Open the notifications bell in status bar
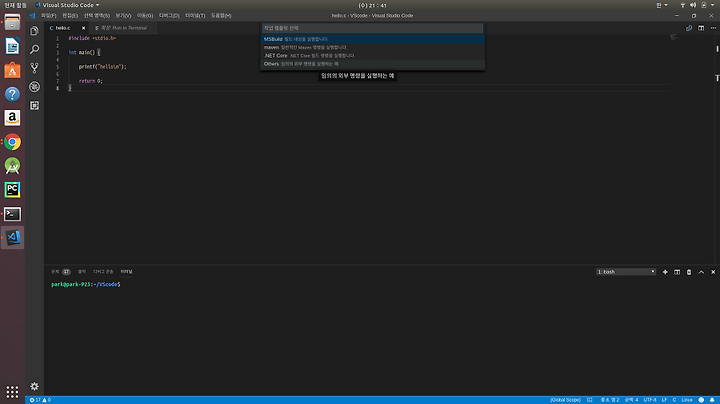 pyautogui.click(x=712, y=400)
